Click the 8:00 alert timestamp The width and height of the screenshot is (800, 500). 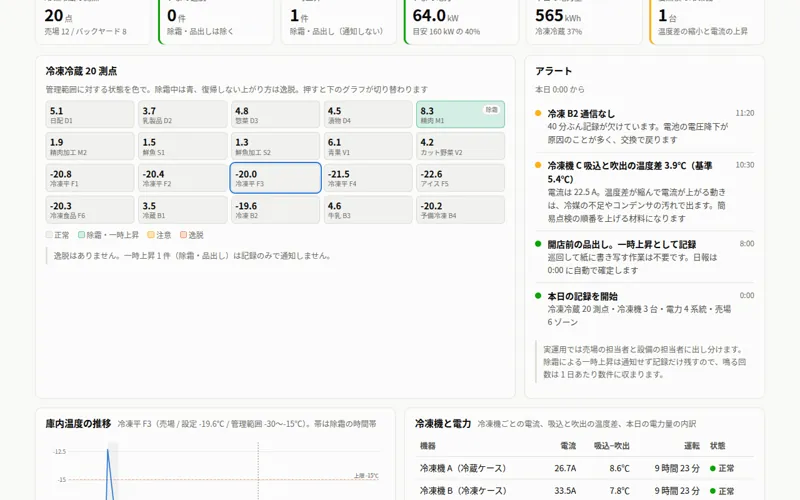(x=746, y=244)
